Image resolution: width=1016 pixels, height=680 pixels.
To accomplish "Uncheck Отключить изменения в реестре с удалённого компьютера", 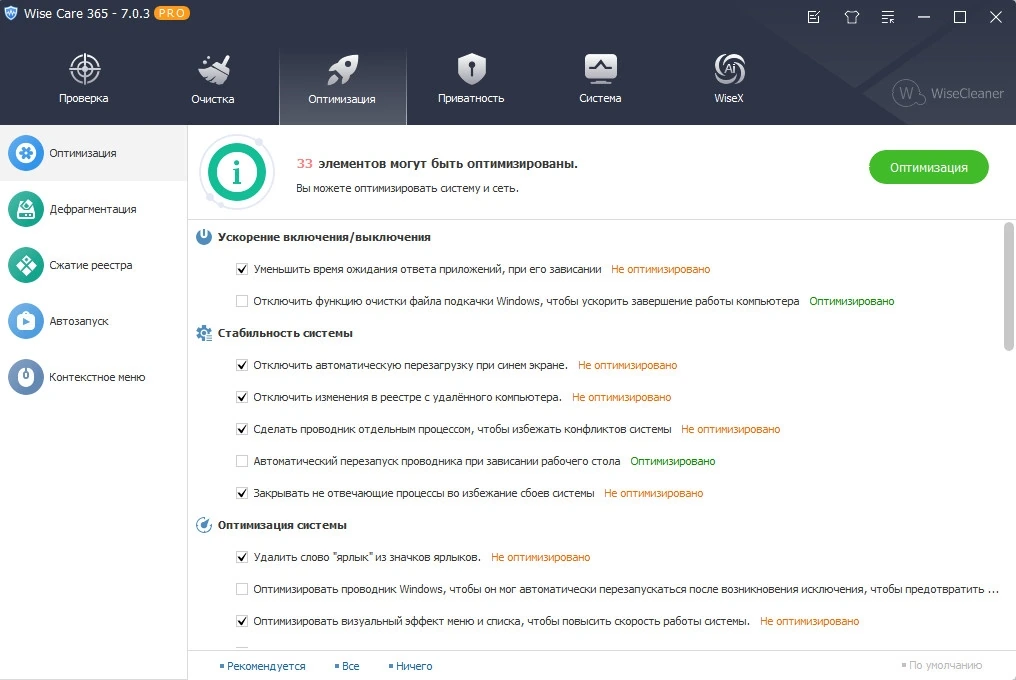I will (x=242, y=397).
